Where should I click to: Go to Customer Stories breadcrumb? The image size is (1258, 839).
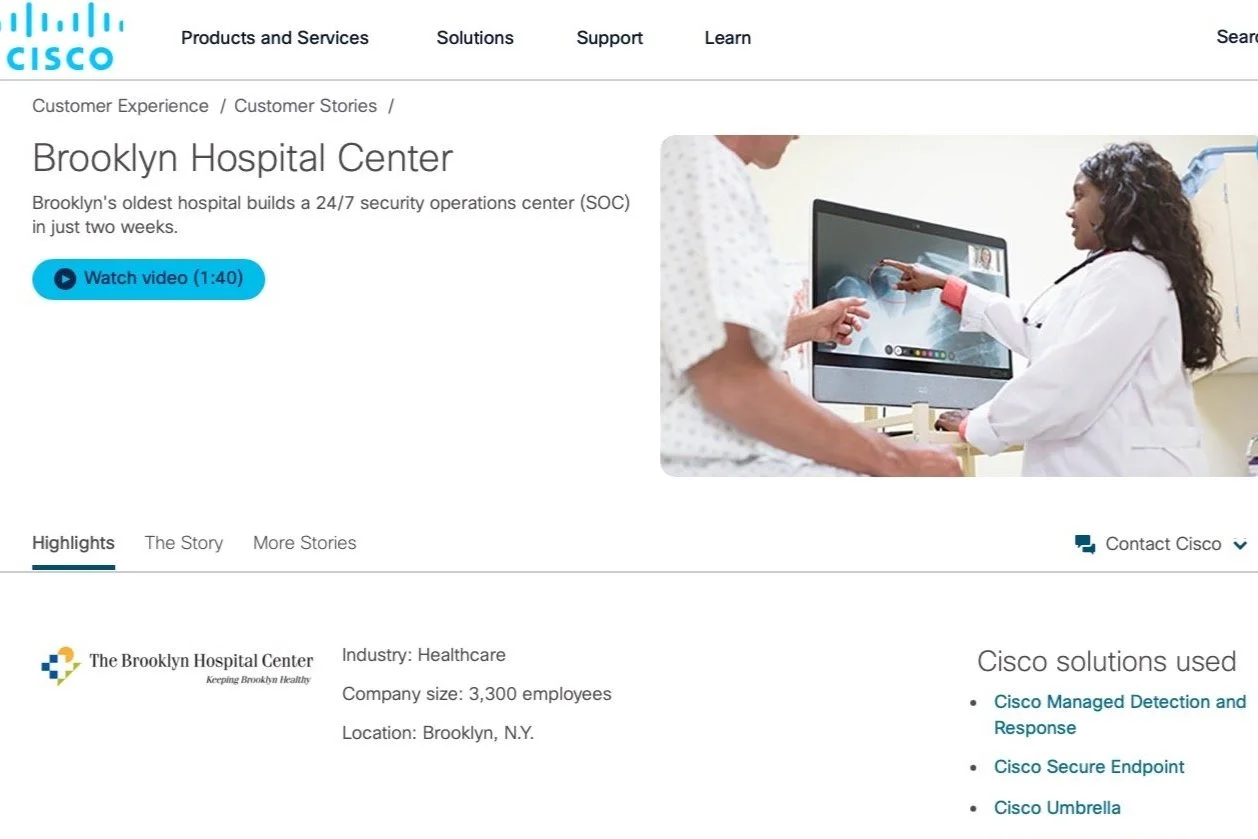click(x=305, y=106)
